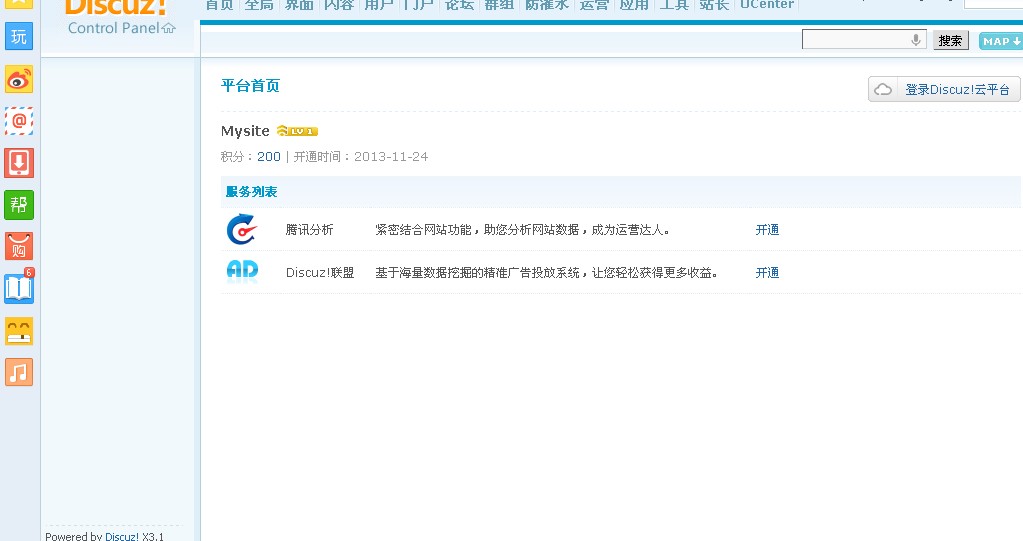The height and width of the screenshot is (541, 1023).
Task: Click 开通 link for Discuz!联盟
Action: click(x=767, y=273)
